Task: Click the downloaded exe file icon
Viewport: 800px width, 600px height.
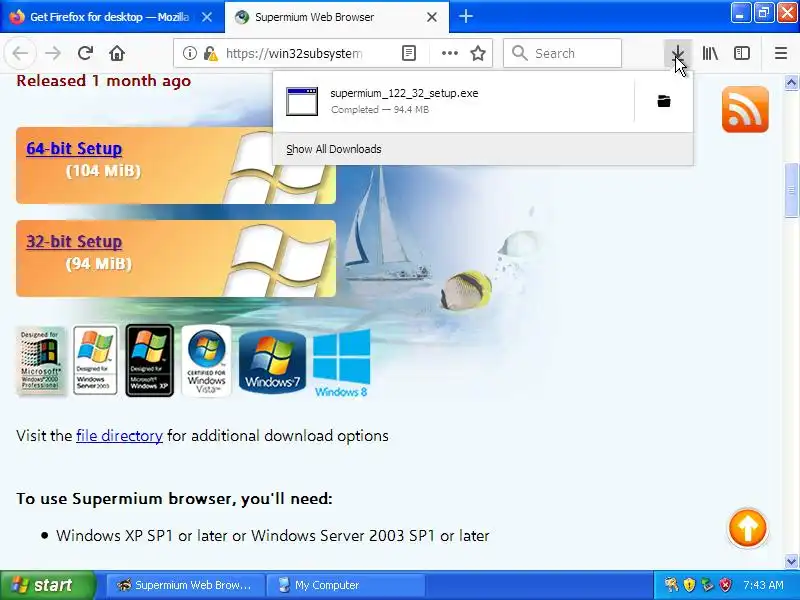Action: [302, 101]
